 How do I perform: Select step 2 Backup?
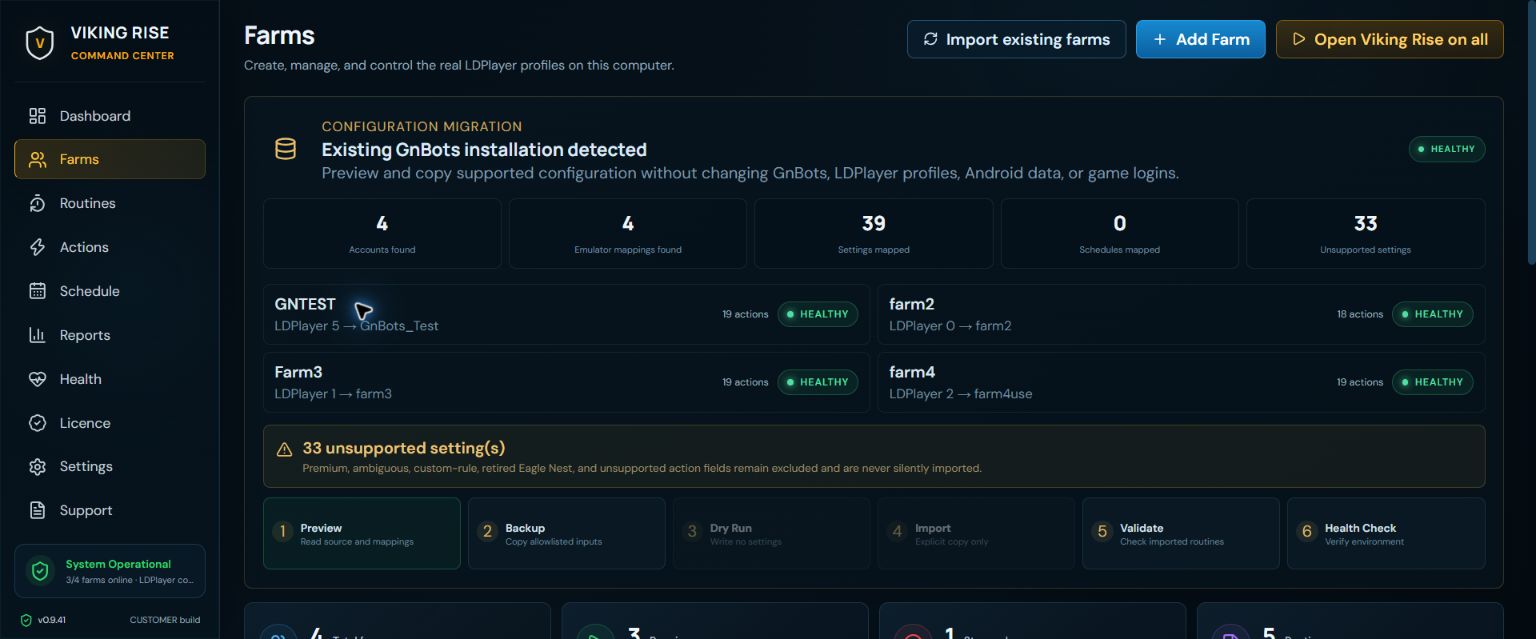pyautogui.click(x=566, y=534)
